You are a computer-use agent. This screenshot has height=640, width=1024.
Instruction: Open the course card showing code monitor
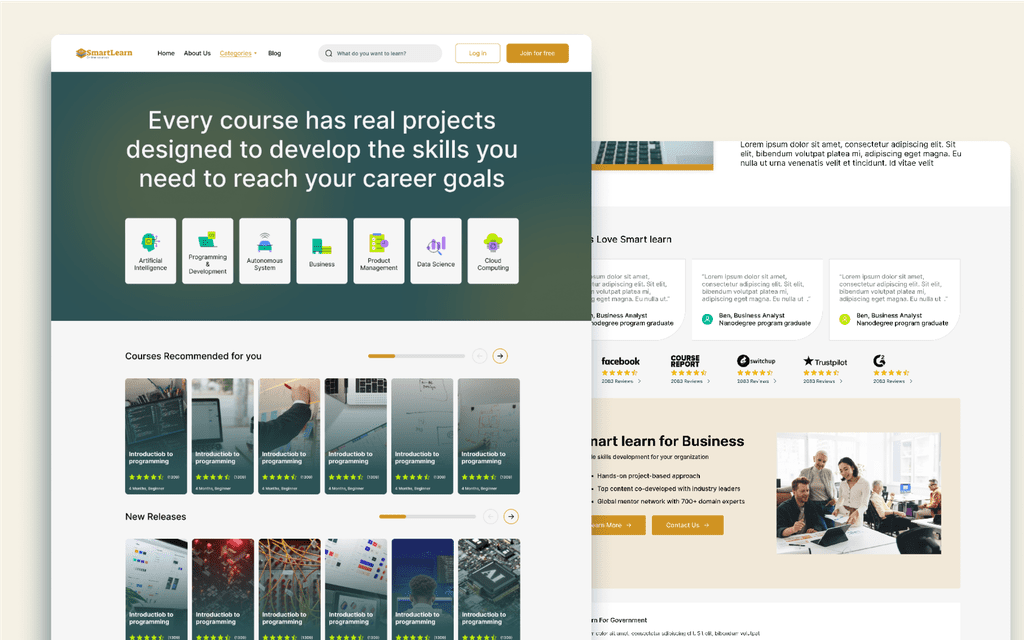click(156, 436)
